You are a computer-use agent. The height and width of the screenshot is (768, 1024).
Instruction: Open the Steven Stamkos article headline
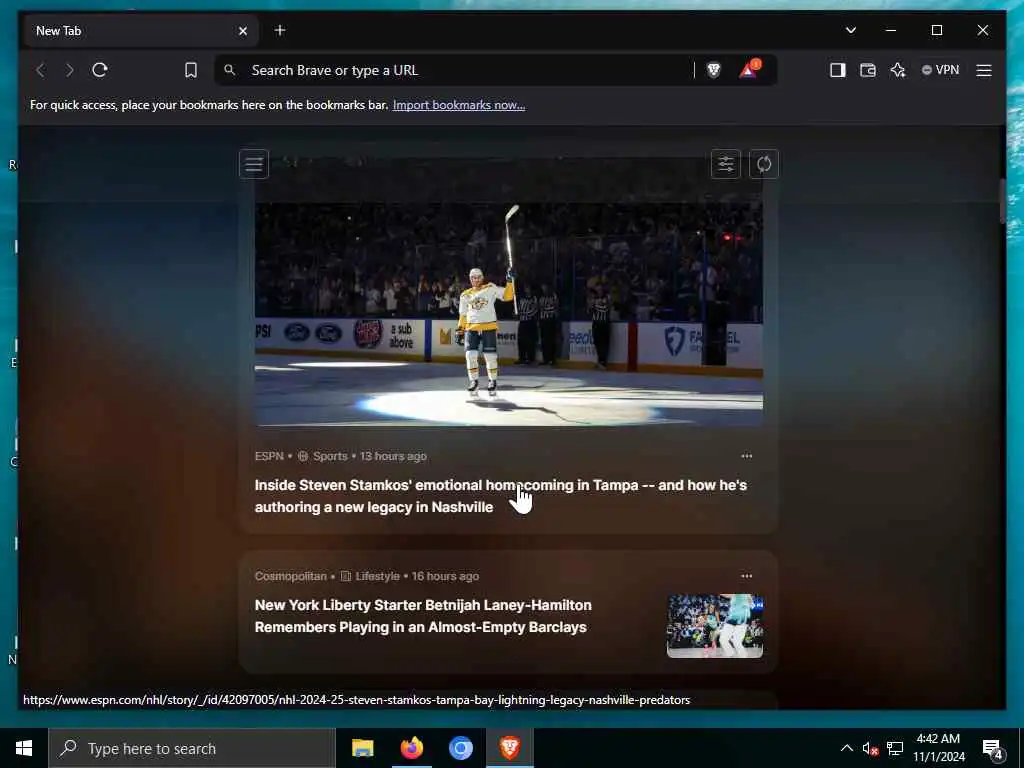coord(500,496)
